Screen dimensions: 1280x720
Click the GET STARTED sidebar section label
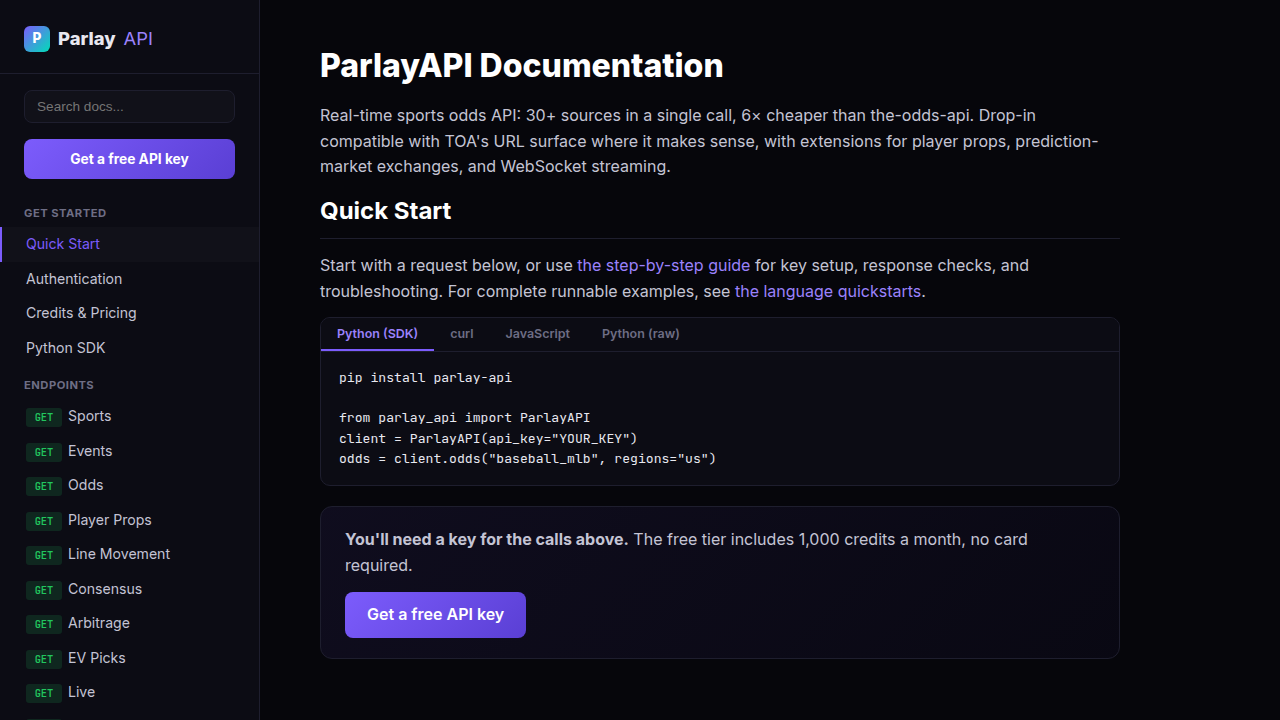click(65, 213)
